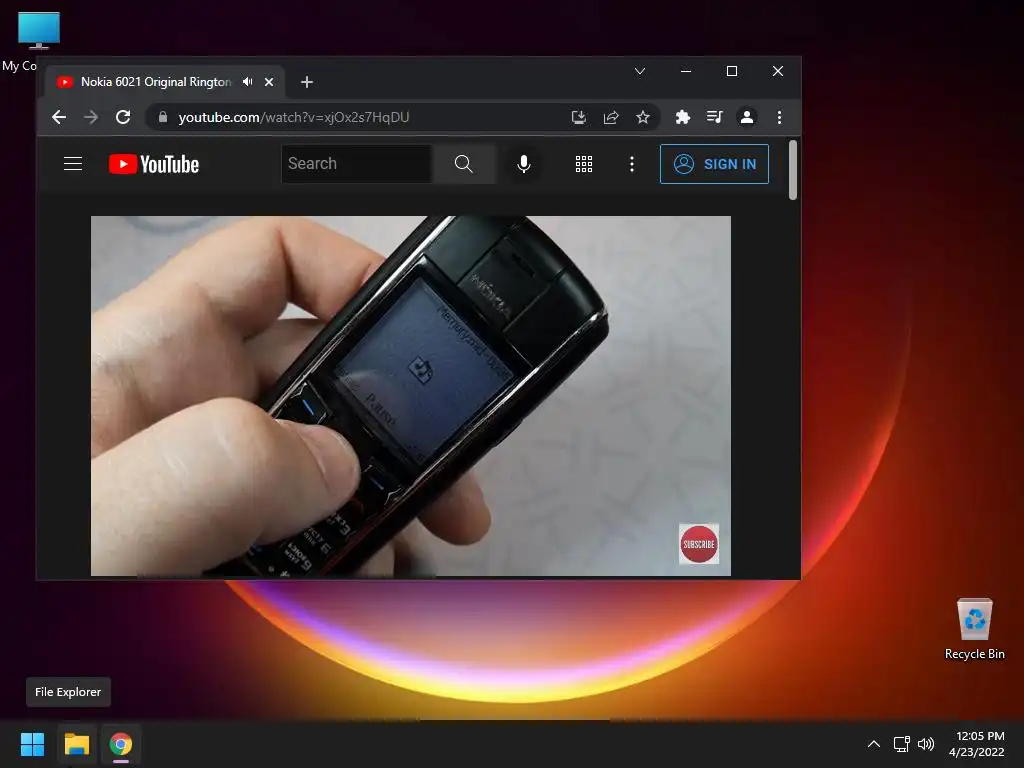
Task: Click the address bar URL
Action: pos(294,117)
